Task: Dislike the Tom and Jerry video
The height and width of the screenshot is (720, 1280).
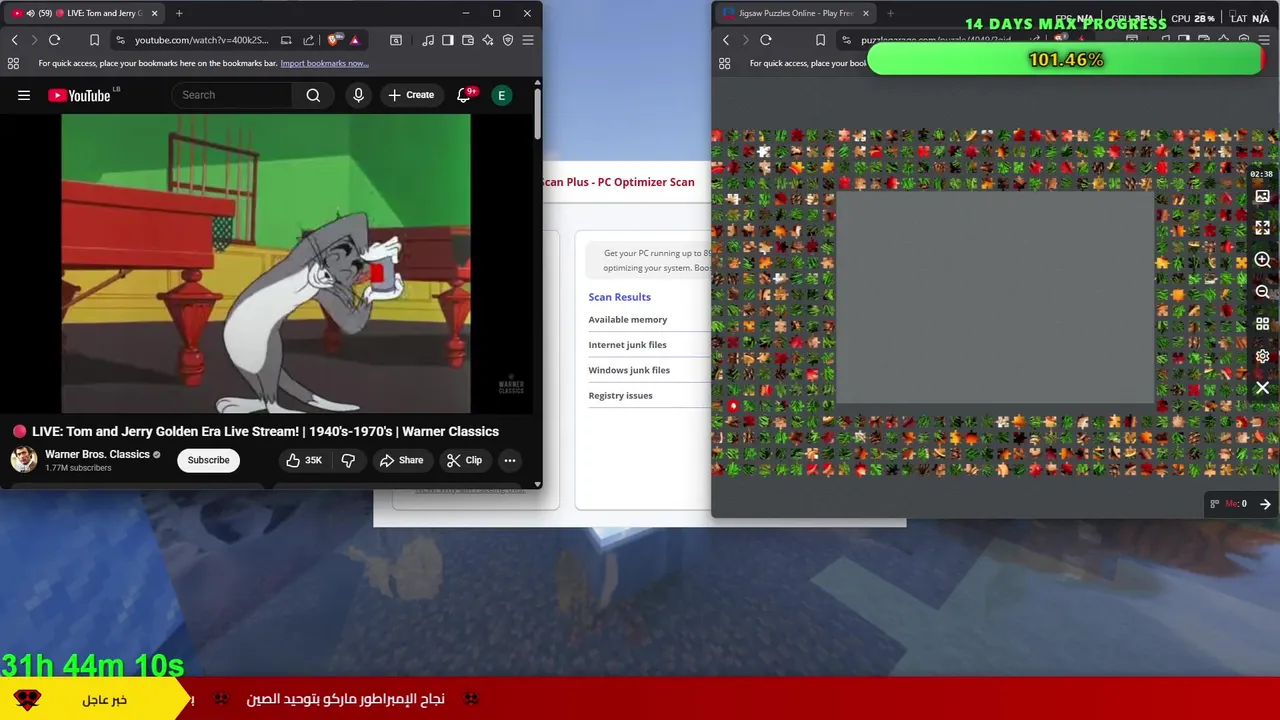Action: pos(348,460)
